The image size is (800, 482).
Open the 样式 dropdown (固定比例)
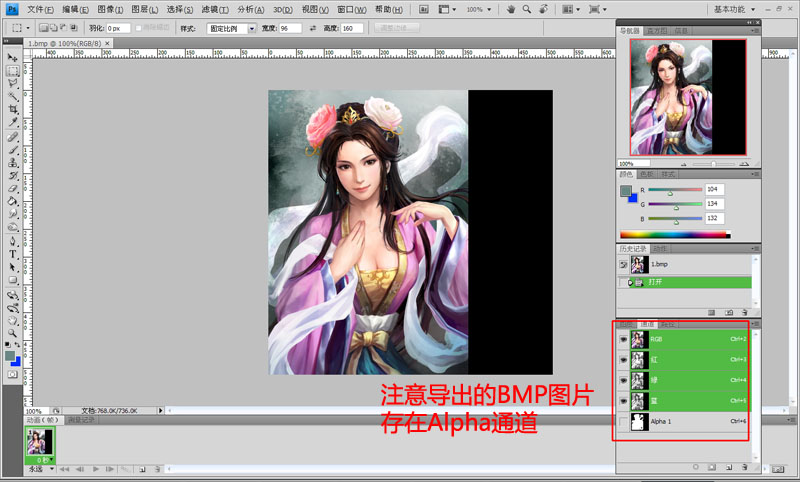click(251, 29)
